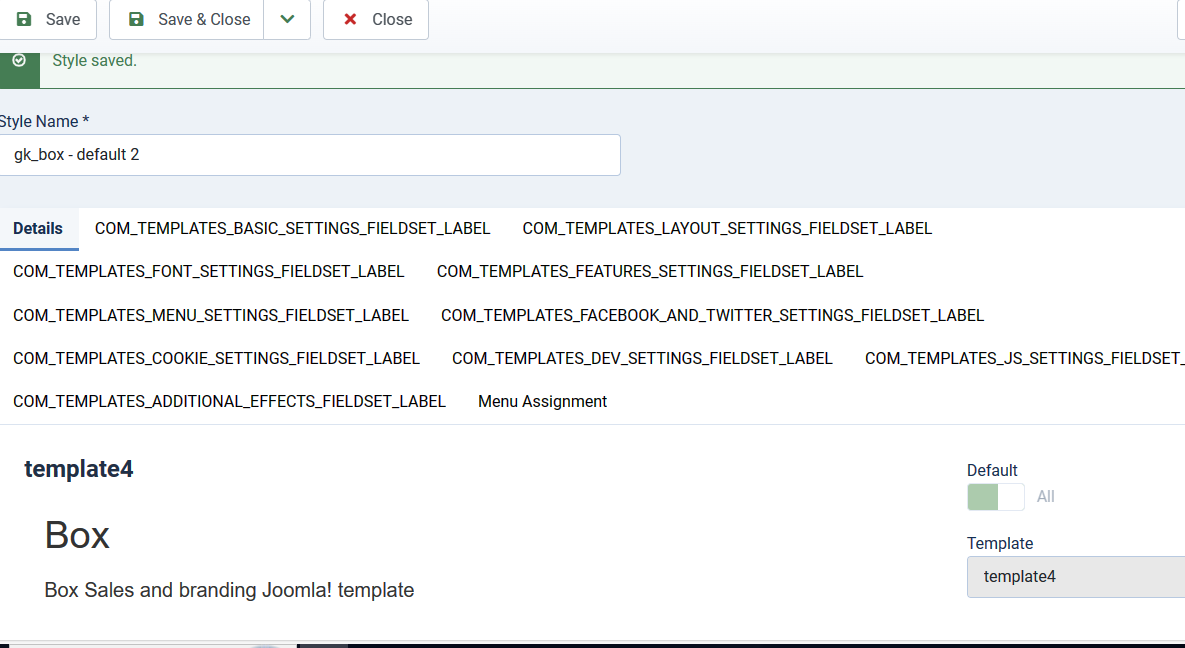Click the Style Name input field
The width and height of the screenshot is (1185, 648).
(x=310, y=155)
